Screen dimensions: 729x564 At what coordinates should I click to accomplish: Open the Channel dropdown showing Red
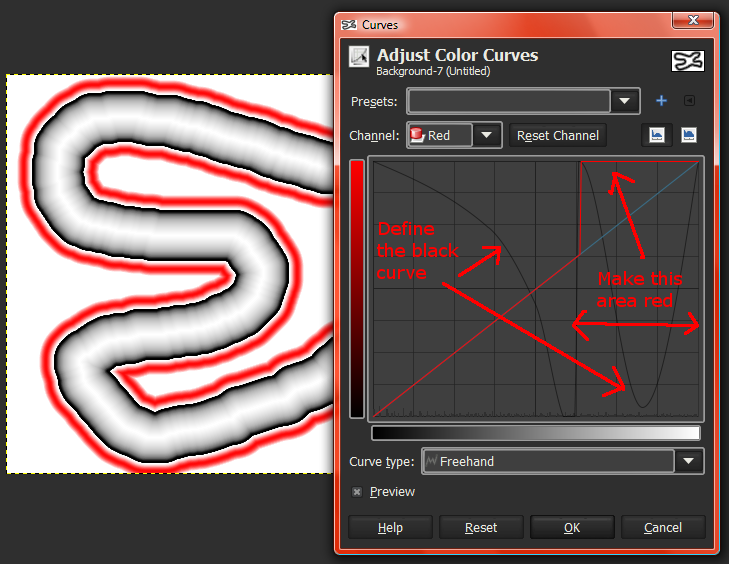(454, 135)
